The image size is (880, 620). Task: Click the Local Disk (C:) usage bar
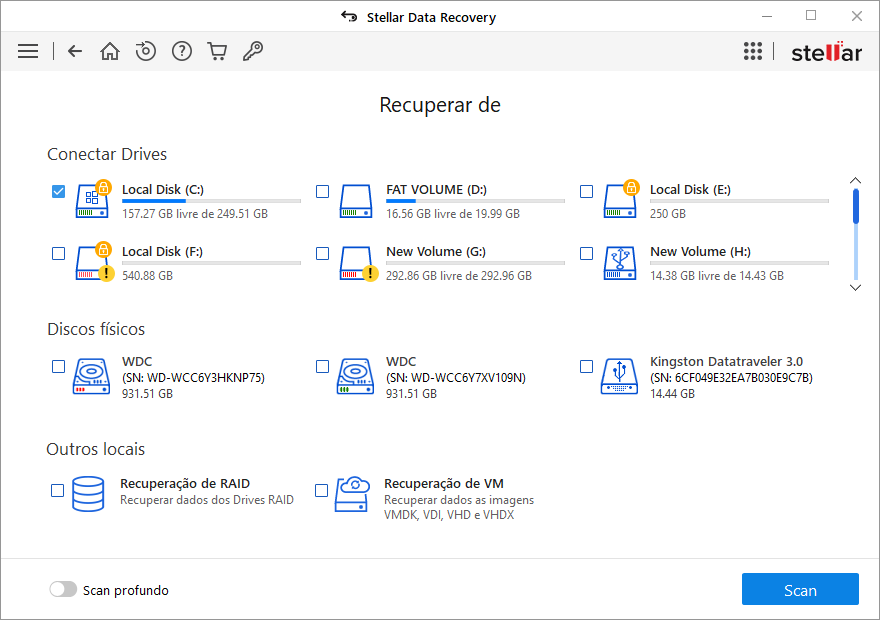point(212,201)
